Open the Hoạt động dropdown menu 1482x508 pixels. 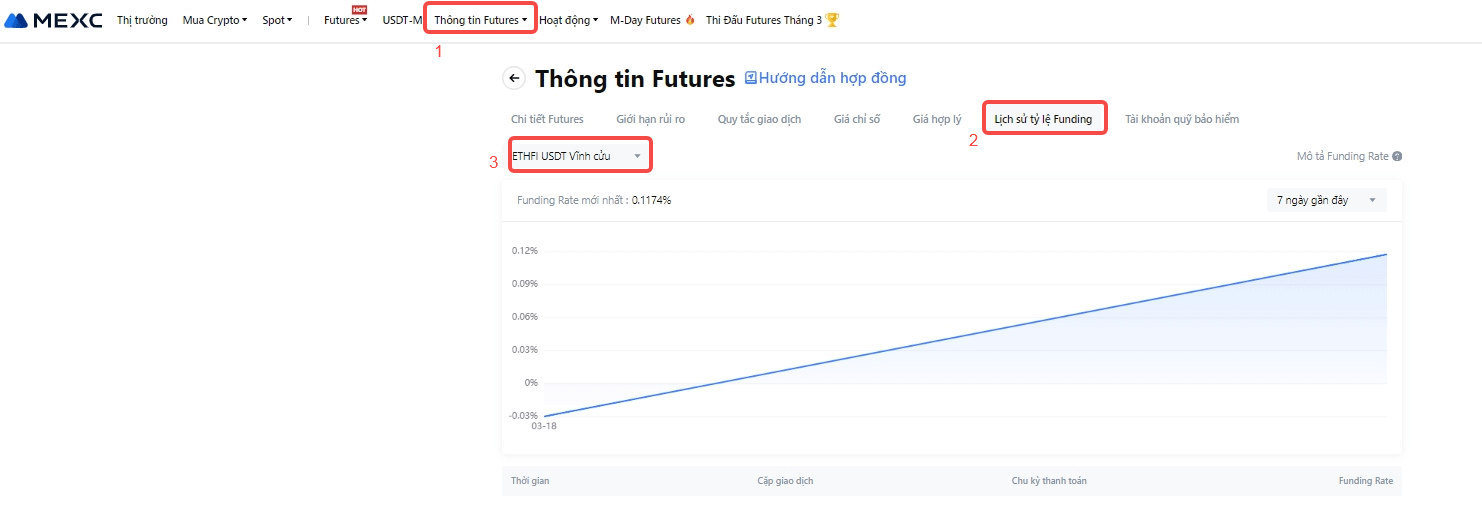568,20
